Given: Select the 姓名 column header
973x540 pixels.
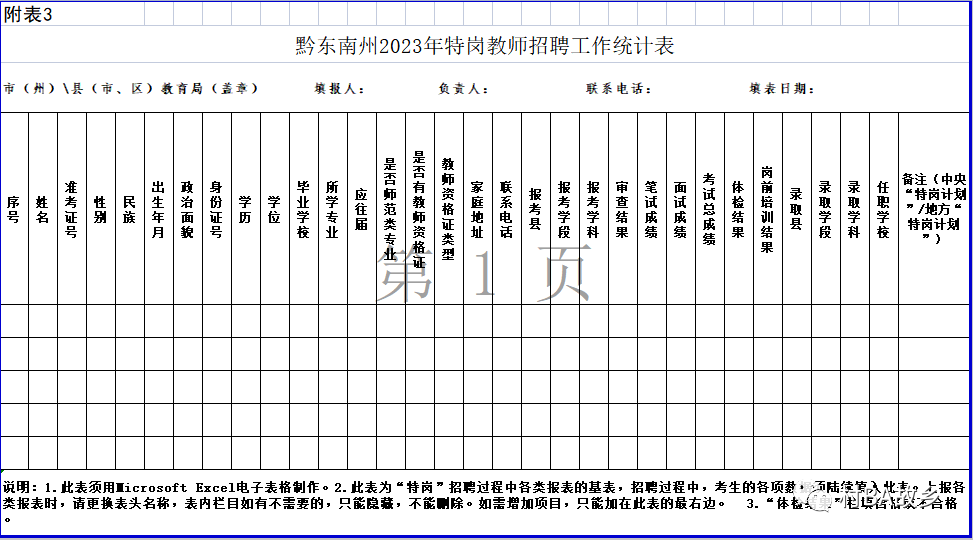Looking at the screenshot, I should click(x=43, y=209).
